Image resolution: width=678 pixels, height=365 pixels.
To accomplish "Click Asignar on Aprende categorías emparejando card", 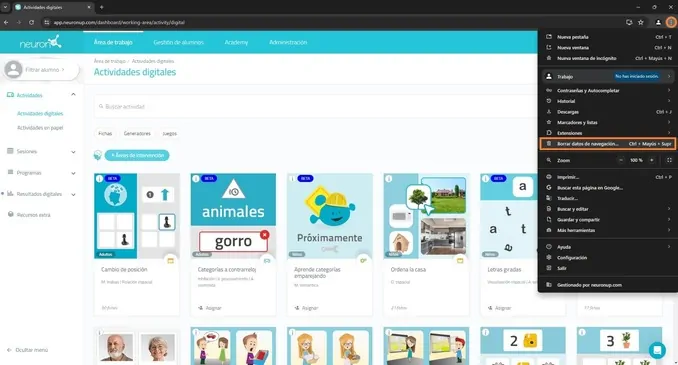I will (307, 308).
